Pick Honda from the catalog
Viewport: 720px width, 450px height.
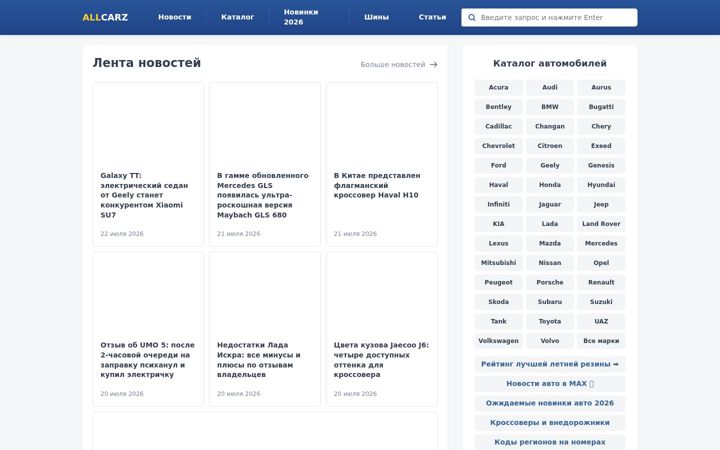coord(550,185)
